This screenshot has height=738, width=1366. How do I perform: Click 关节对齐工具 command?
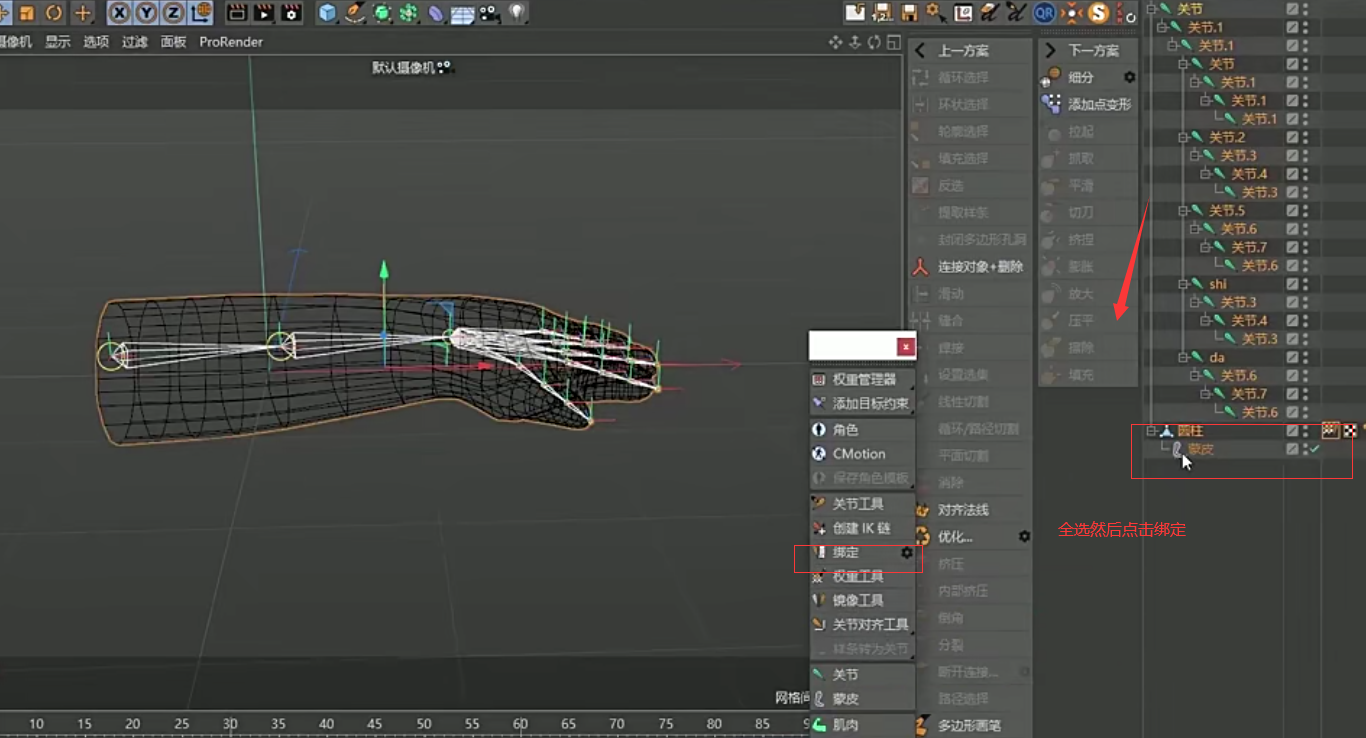(862, 625)
